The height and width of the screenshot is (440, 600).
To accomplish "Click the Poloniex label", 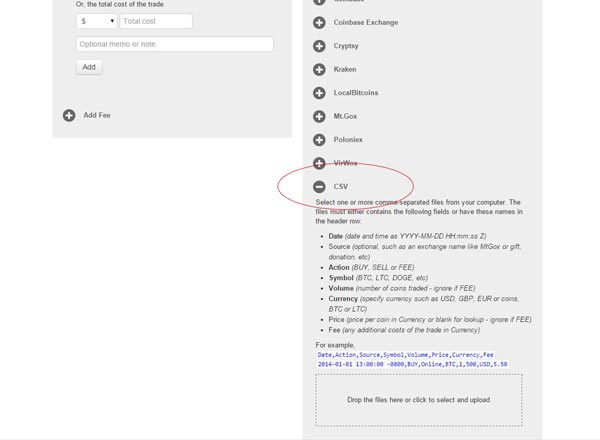I will click(348, 140).
